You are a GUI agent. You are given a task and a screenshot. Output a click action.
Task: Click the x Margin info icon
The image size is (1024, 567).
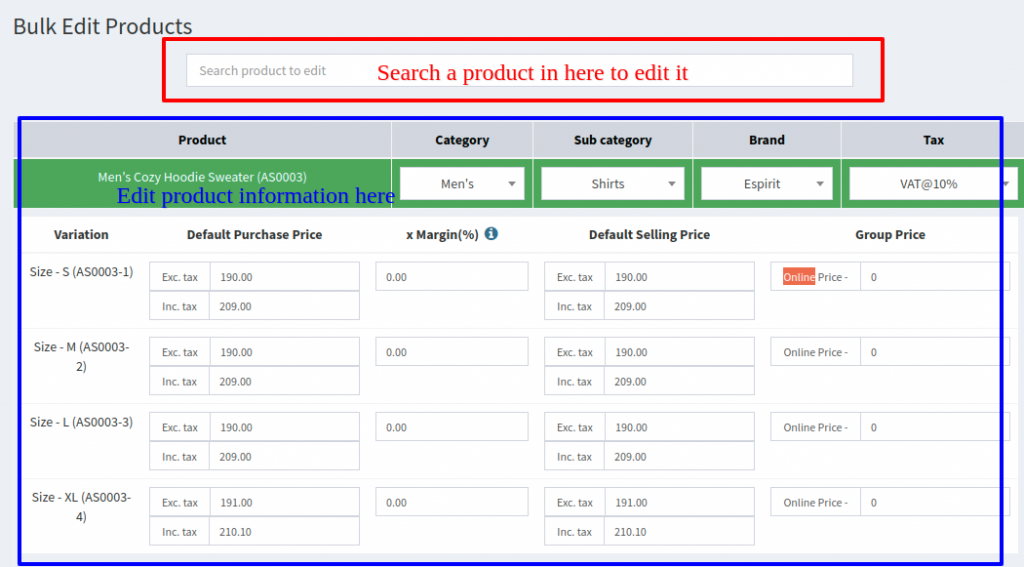pos(491,234)
